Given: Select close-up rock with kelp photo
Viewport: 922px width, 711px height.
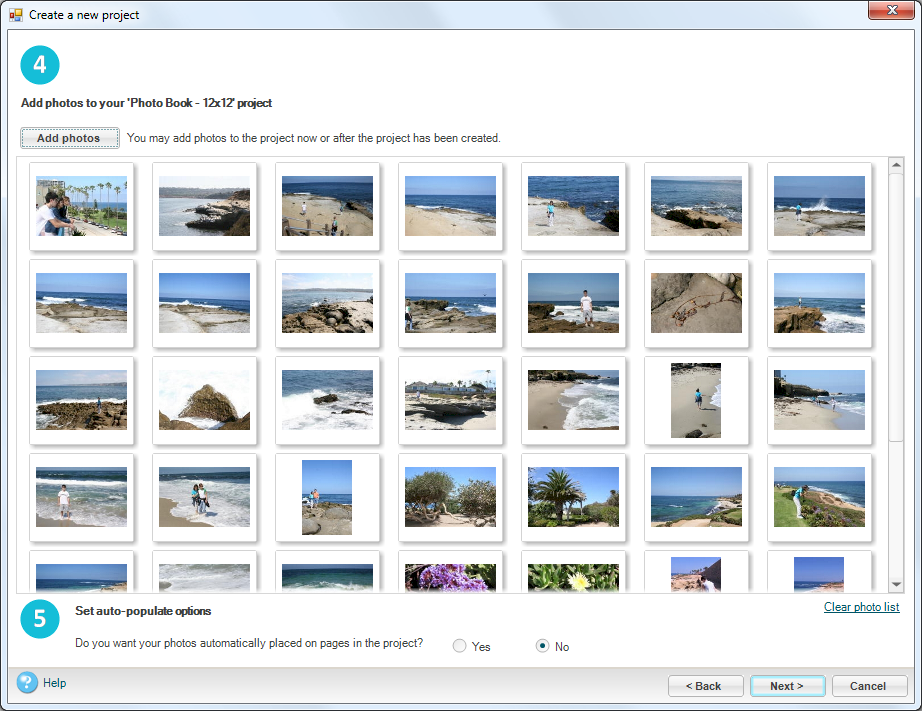Looking at the screenshot, I should coord(696,303).
